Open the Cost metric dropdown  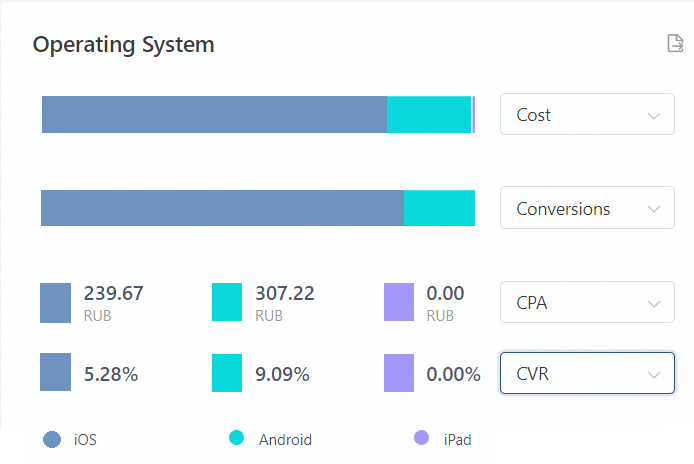(x=587, y=115)
